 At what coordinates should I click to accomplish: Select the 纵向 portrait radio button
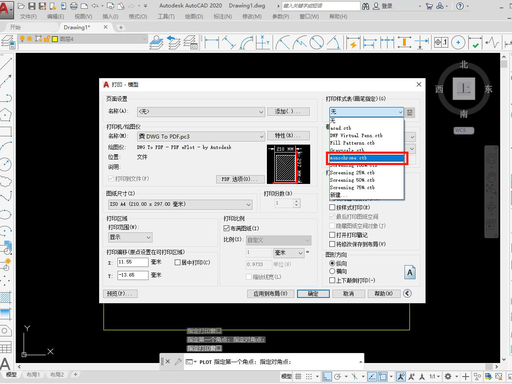click(332, 263)
